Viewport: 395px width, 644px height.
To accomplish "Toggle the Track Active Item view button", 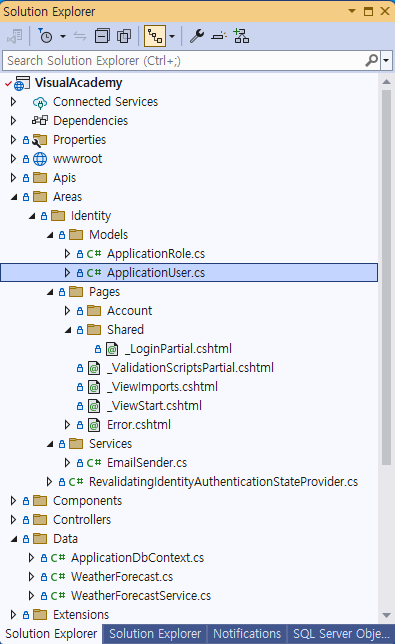I will pos(155,36).
